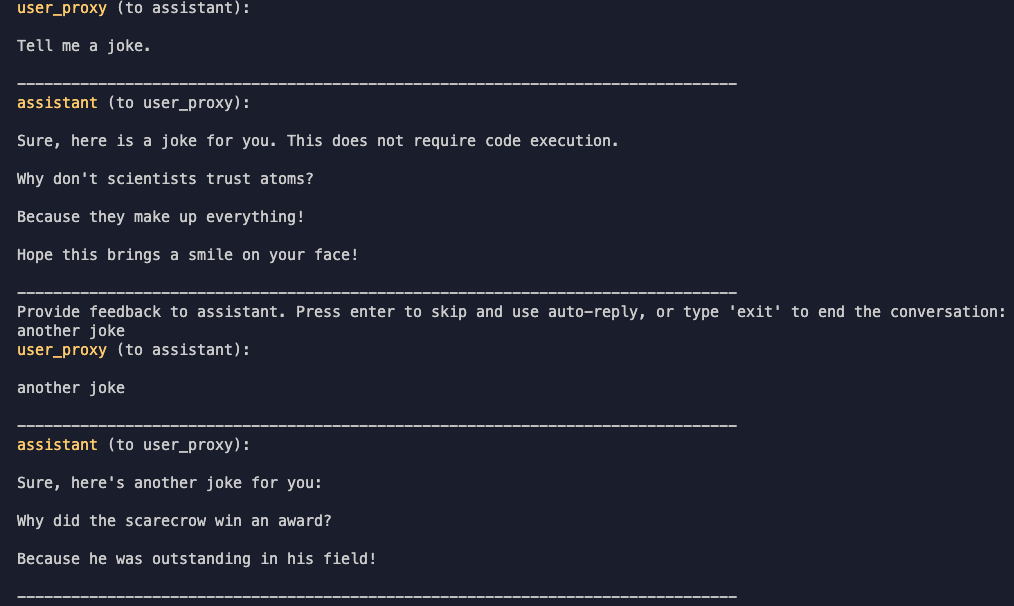Click '(to assistant):' after the first user_proxy

183,8
